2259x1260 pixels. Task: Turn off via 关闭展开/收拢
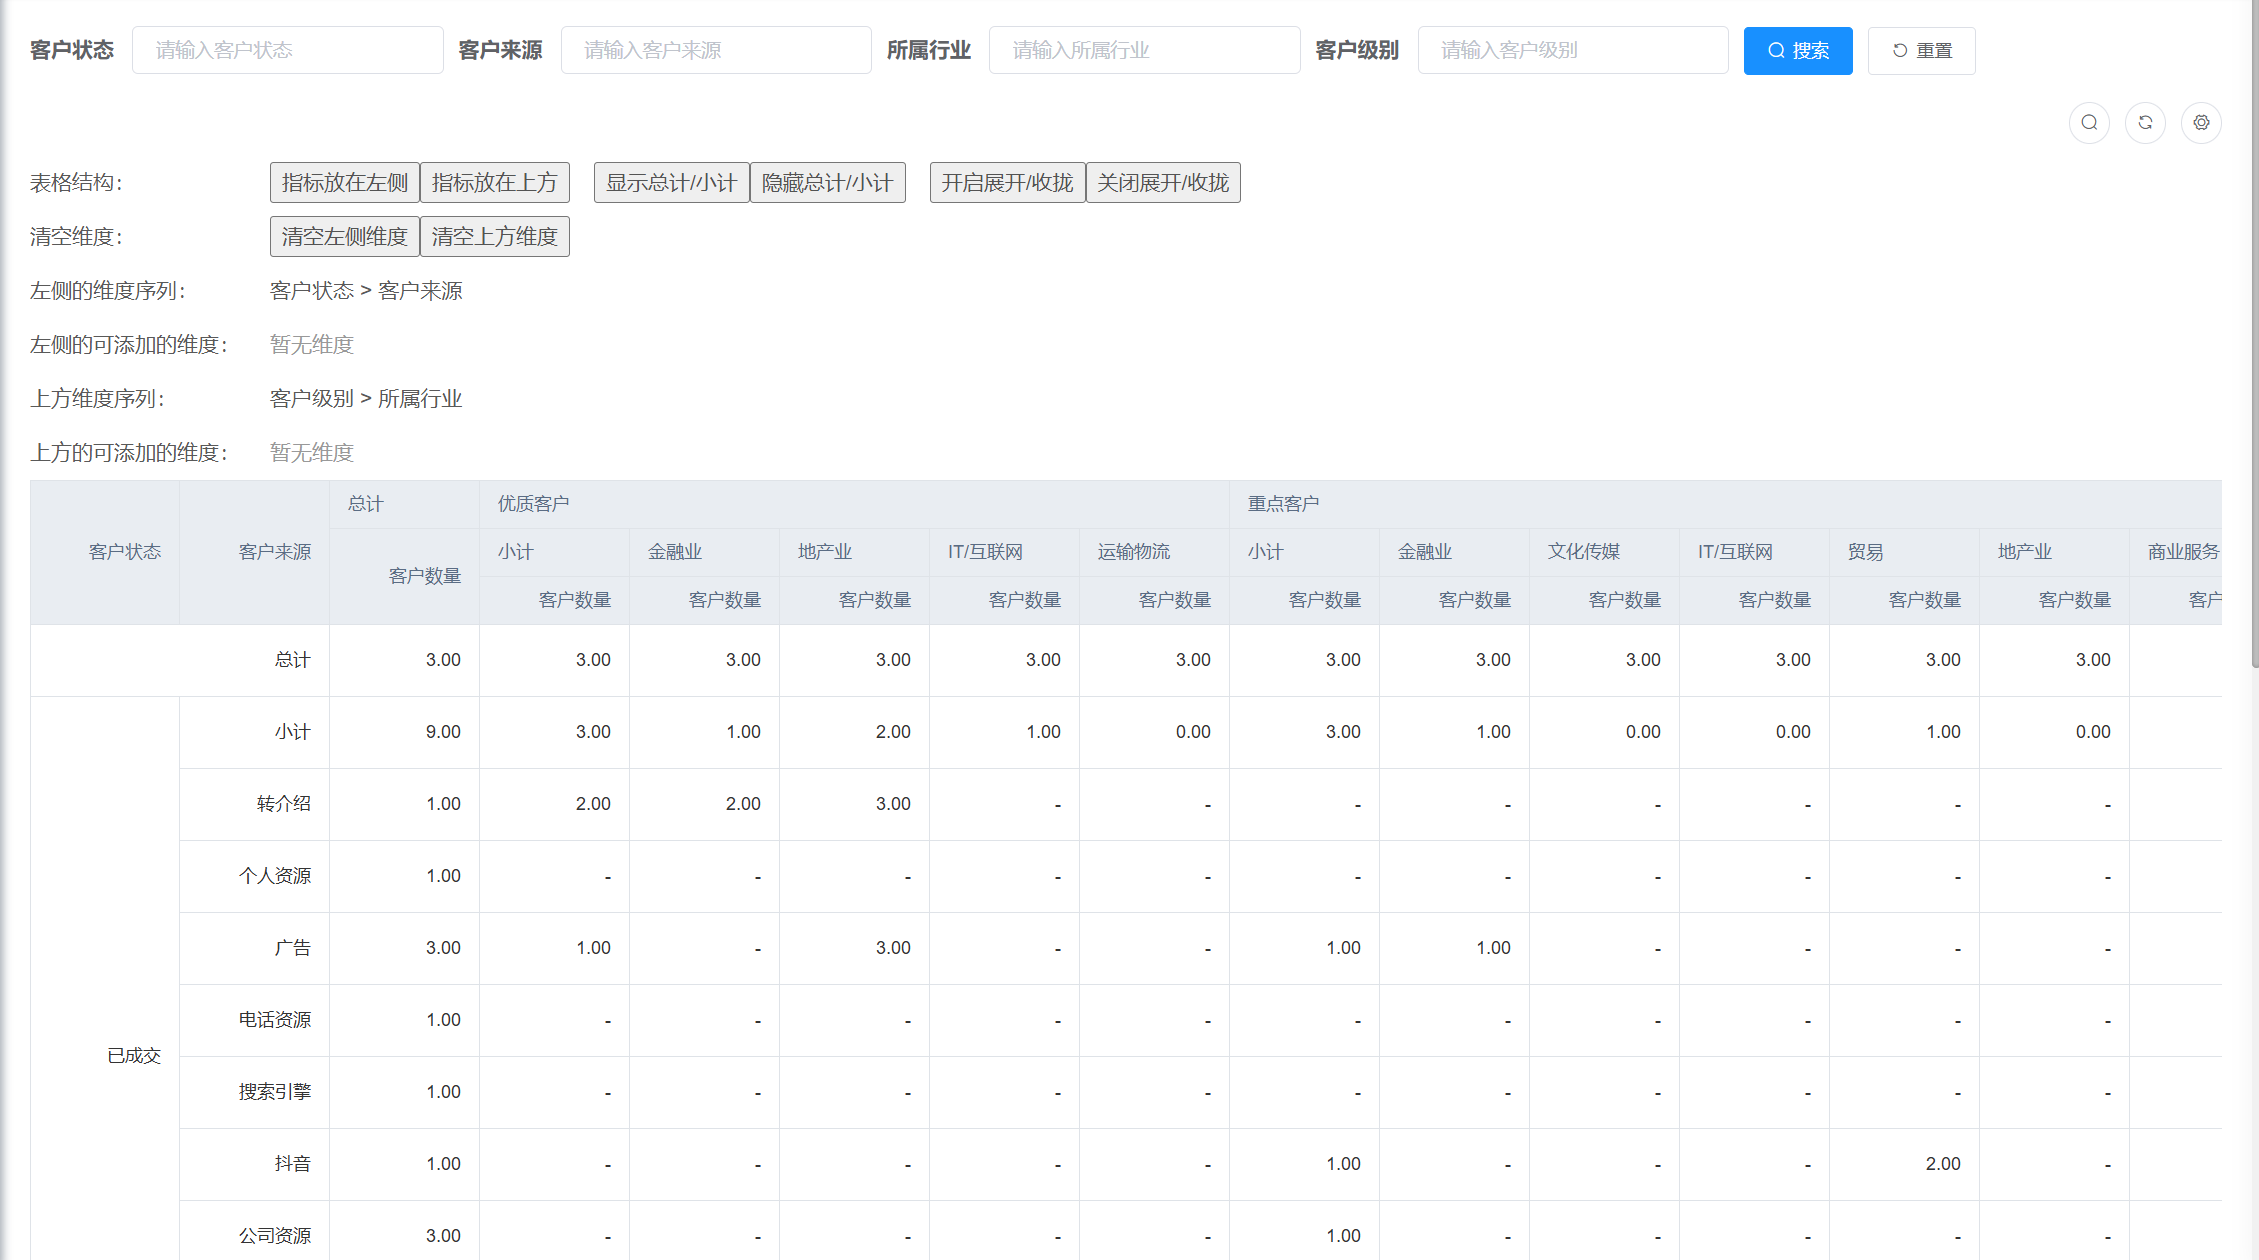click(x=1163, y=183)
